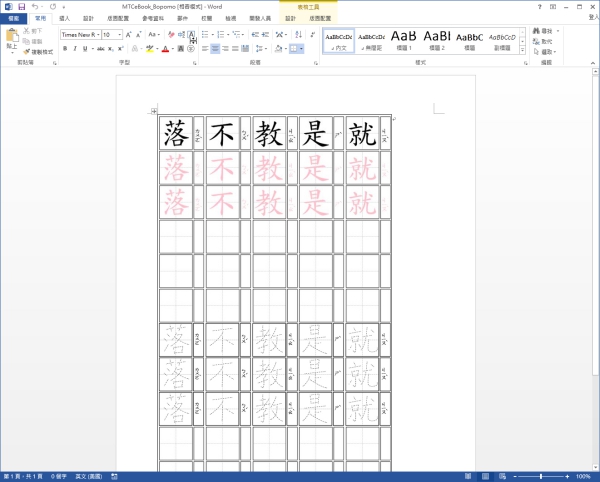Open the File (檔案) tab
This screenshot has height=482, width=600.
tap(13, 18)
